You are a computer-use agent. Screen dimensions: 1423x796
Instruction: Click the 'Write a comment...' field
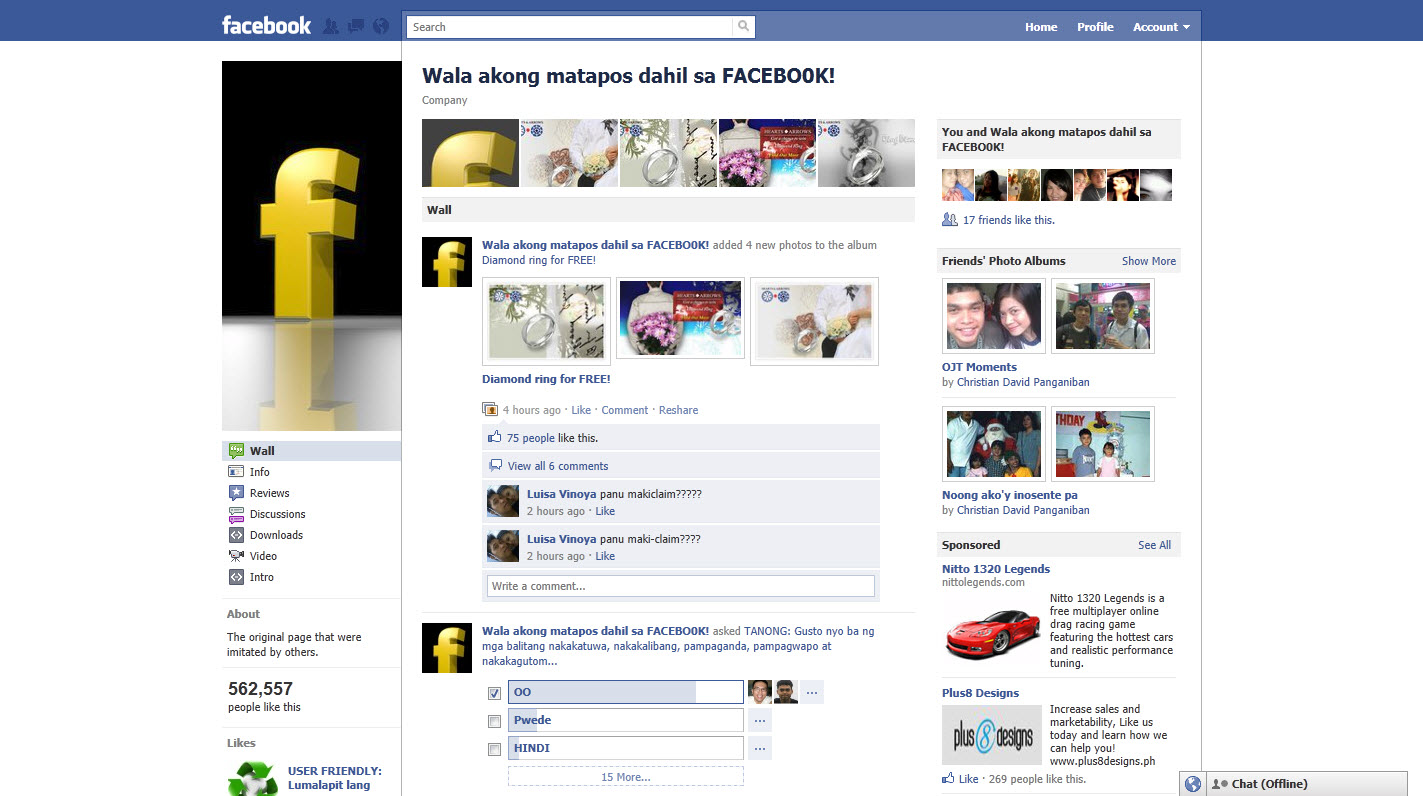(681, 586)
